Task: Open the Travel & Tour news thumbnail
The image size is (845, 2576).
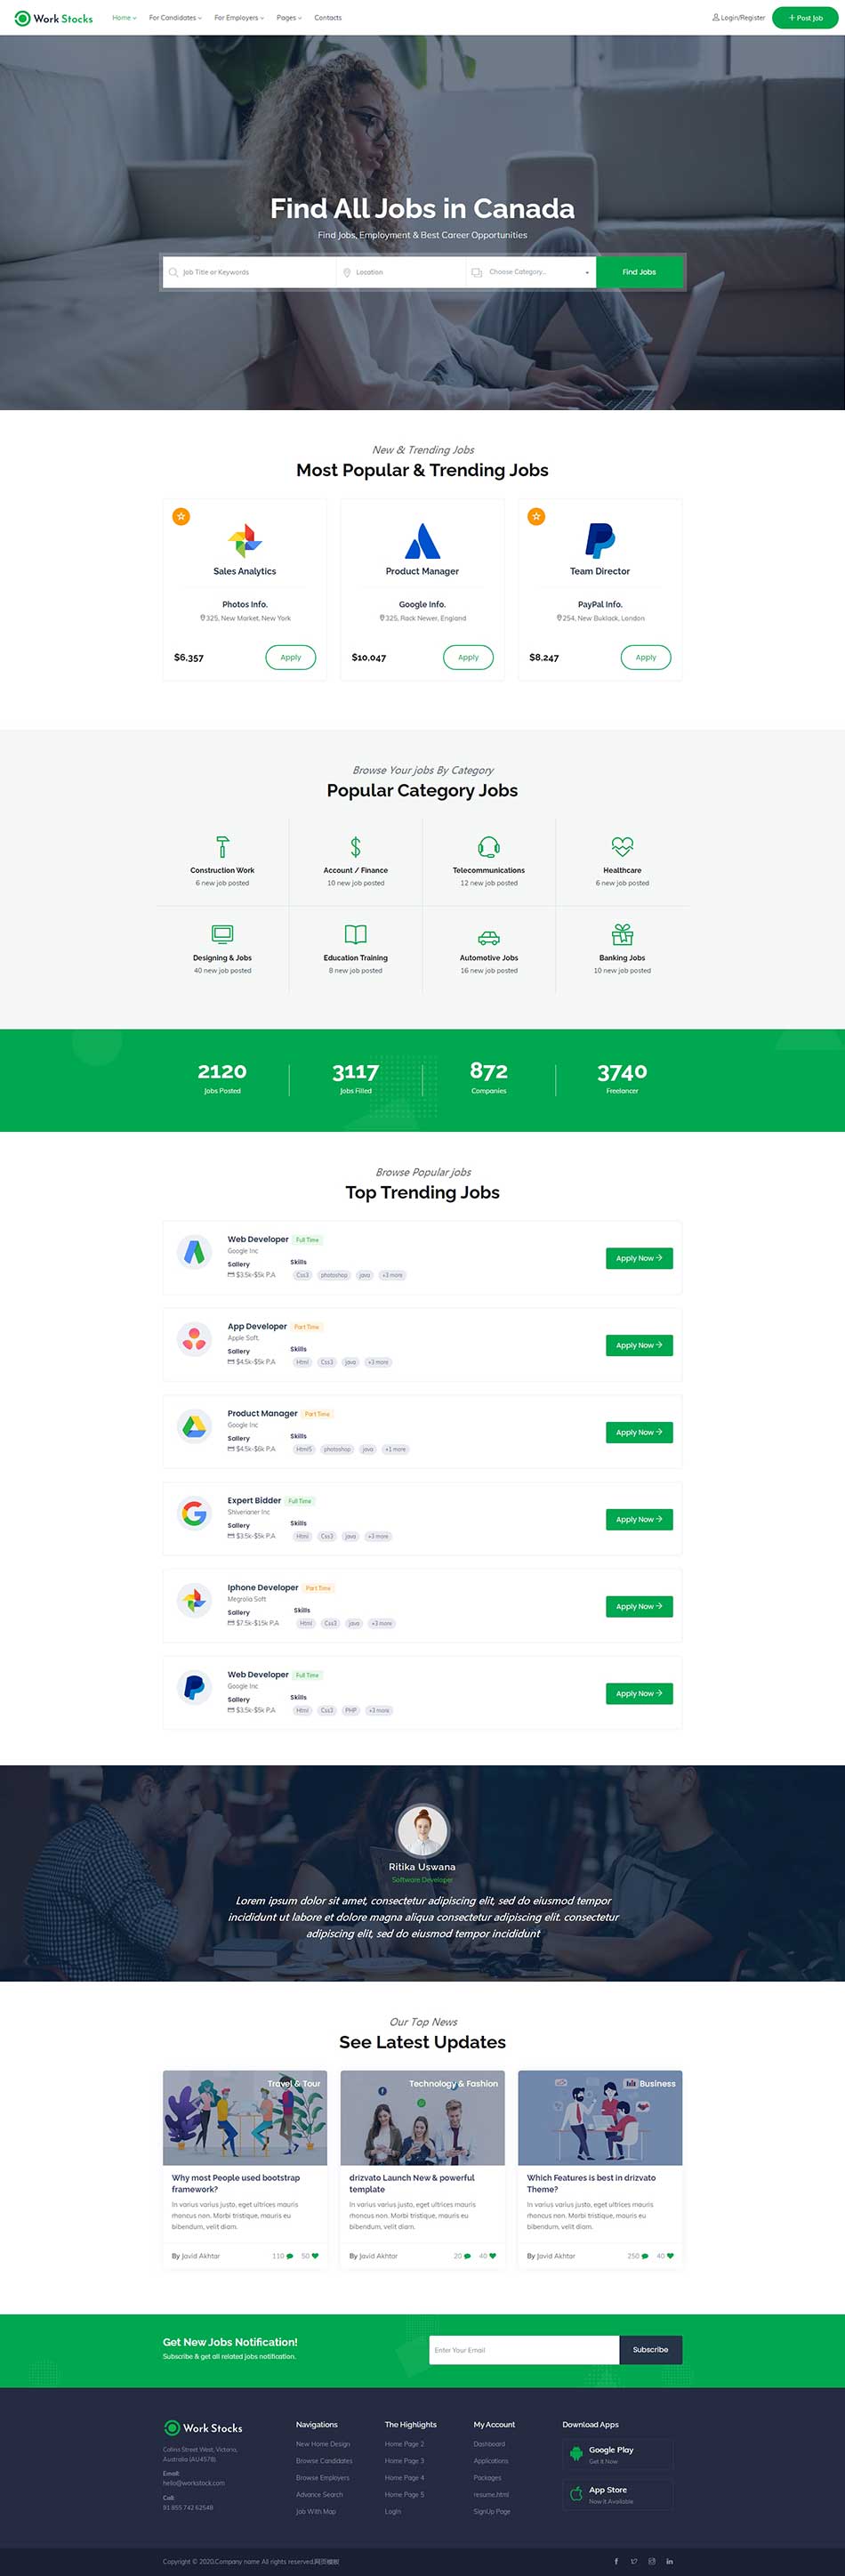Action: [244, 2117]
